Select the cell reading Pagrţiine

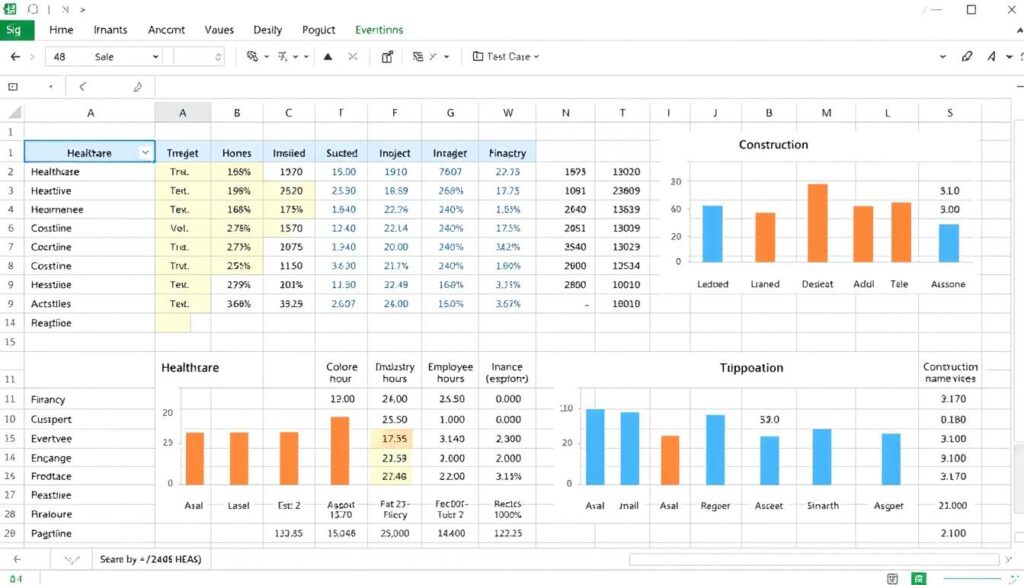tap(89, 533)
